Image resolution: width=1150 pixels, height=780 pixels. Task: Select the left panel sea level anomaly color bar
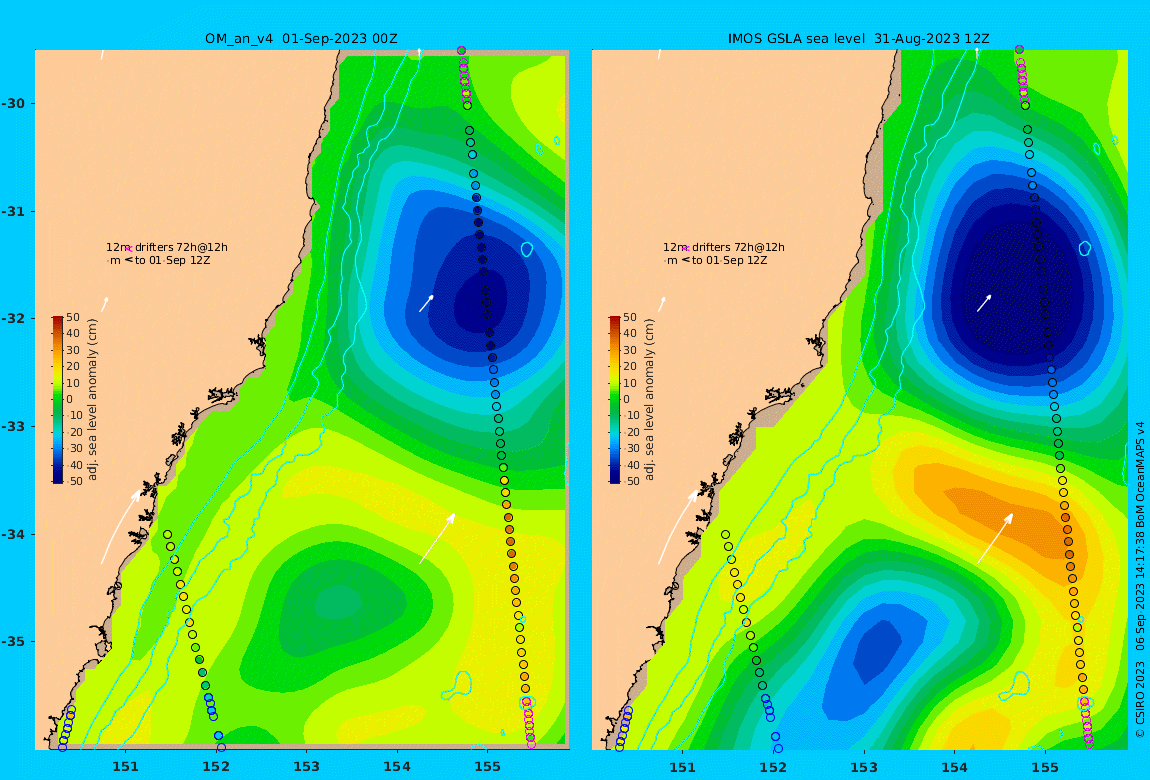[57, 400]
